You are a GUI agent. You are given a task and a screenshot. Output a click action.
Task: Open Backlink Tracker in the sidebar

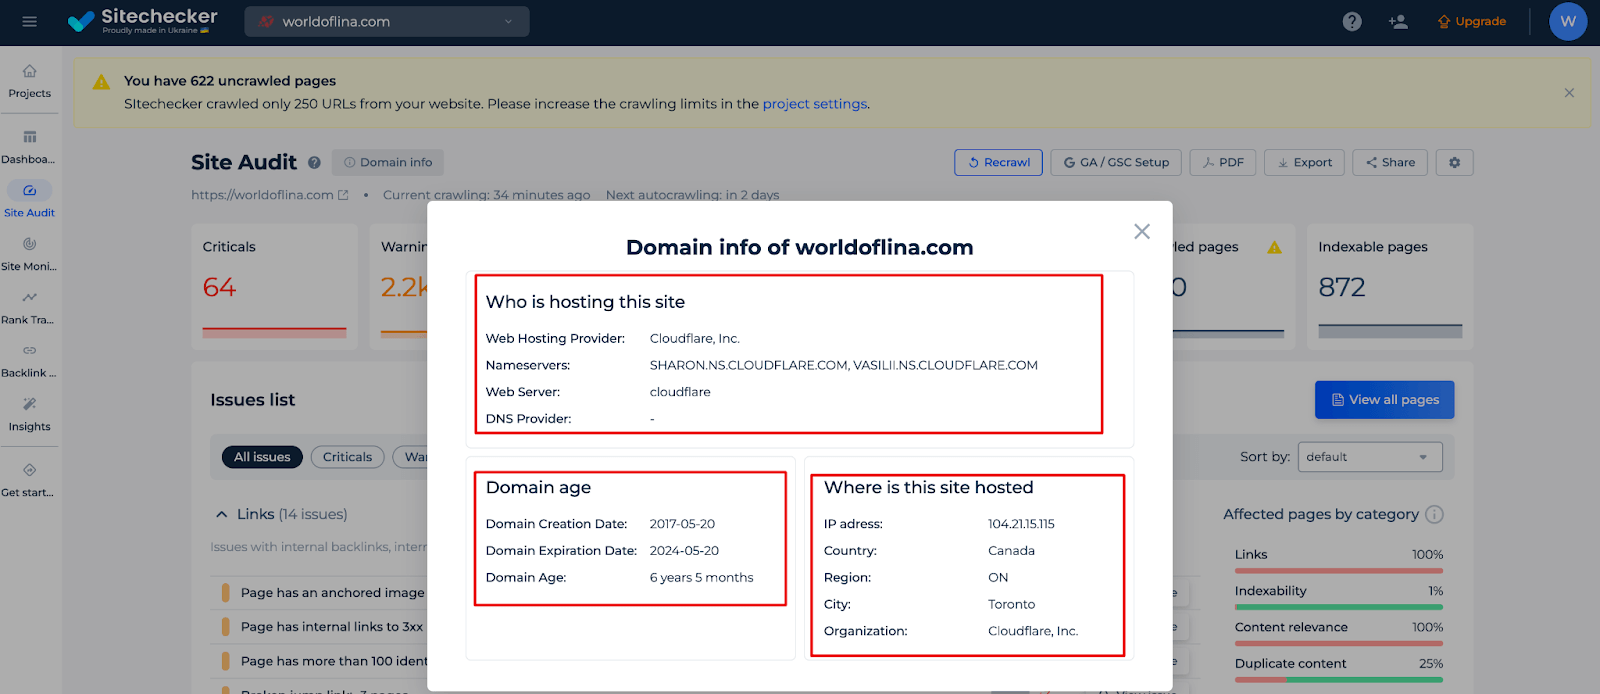click(30, 360)
